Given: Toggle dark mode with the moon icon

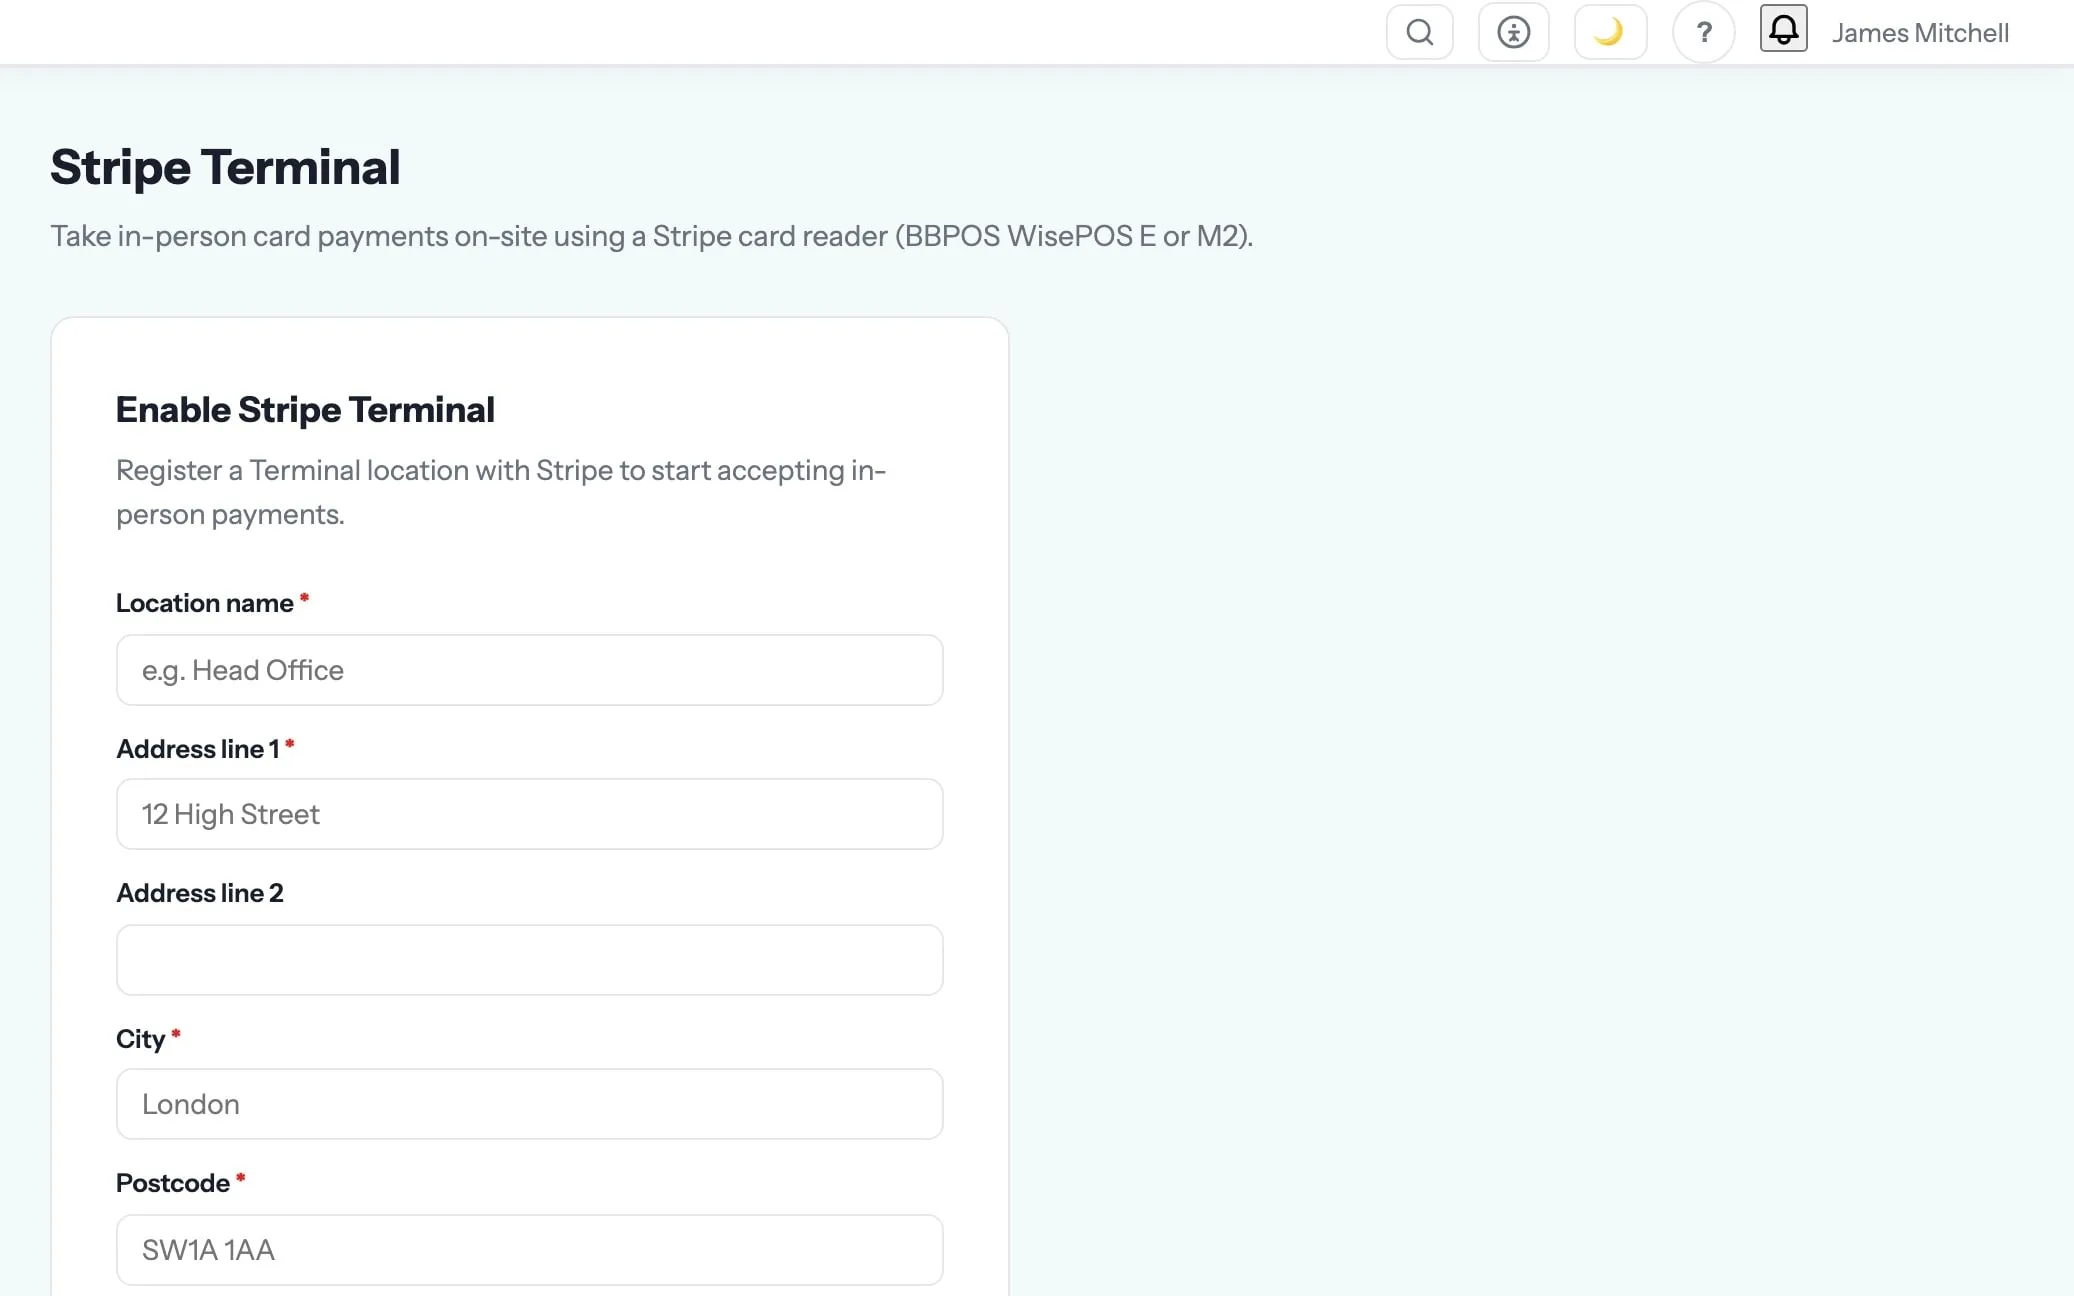Looking at the screenshot, I should pyautogui.click(x=1610, y=32).
